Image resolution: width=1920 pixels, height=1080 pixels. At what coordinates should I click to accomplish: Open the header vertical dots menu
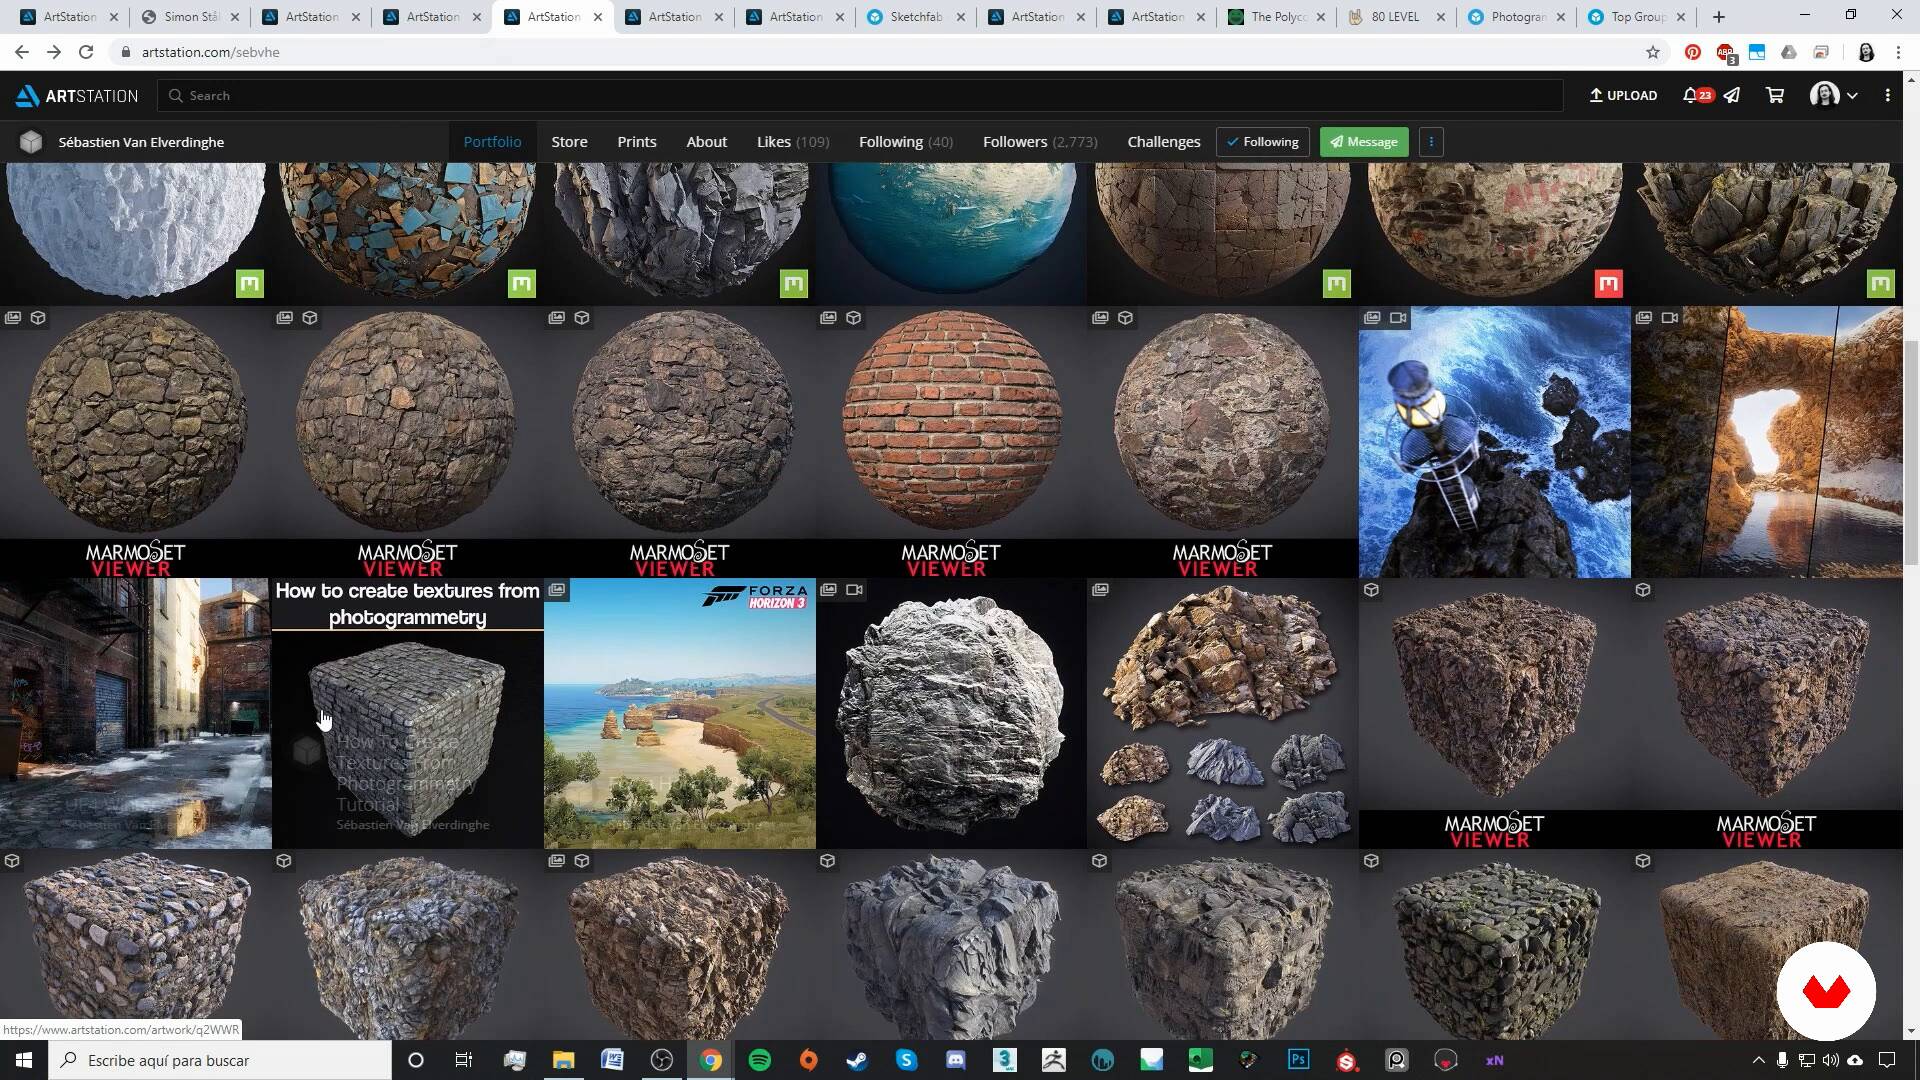(x=1887, y=95)
